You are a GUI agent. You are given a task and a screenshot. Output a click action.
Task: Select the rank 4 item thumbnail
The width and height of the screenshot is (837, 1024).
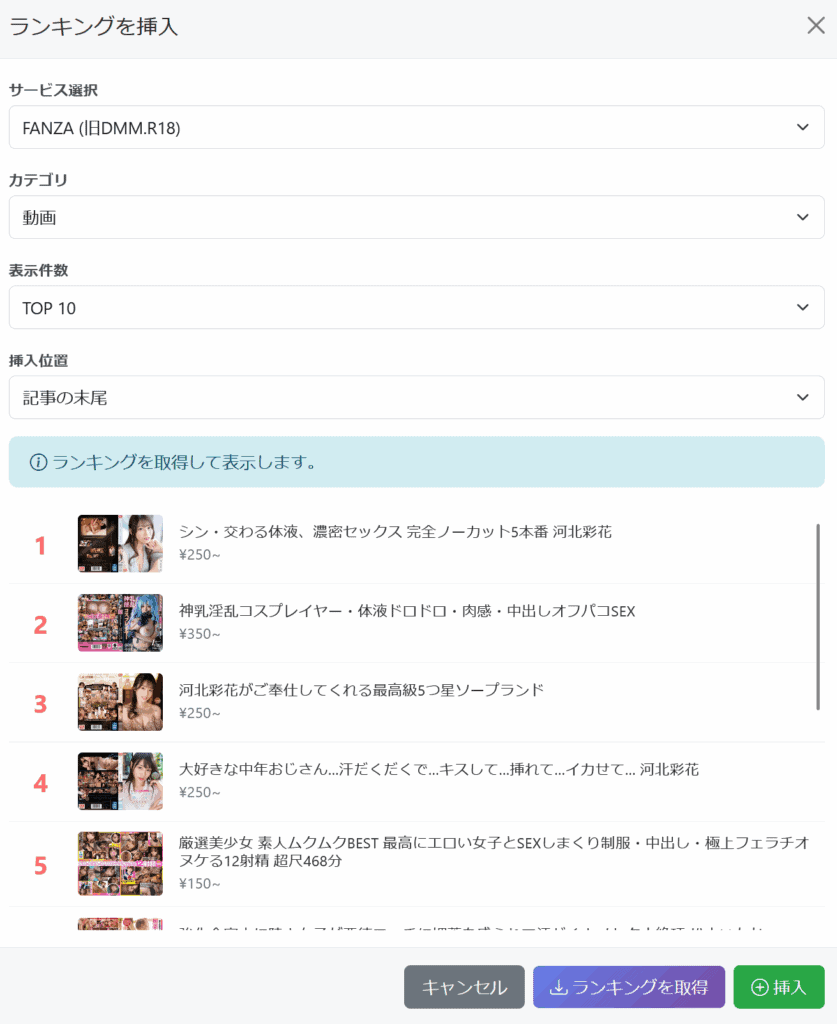coord(120,781)
